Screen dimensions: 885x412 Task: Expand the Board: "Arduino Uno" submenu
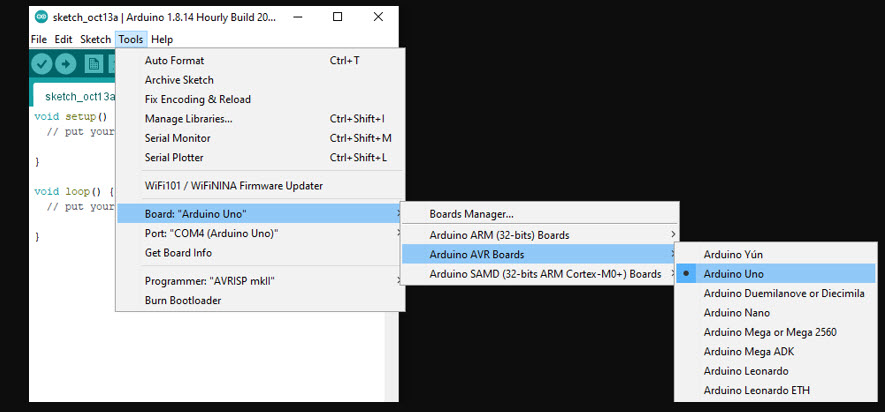point(260,214)
